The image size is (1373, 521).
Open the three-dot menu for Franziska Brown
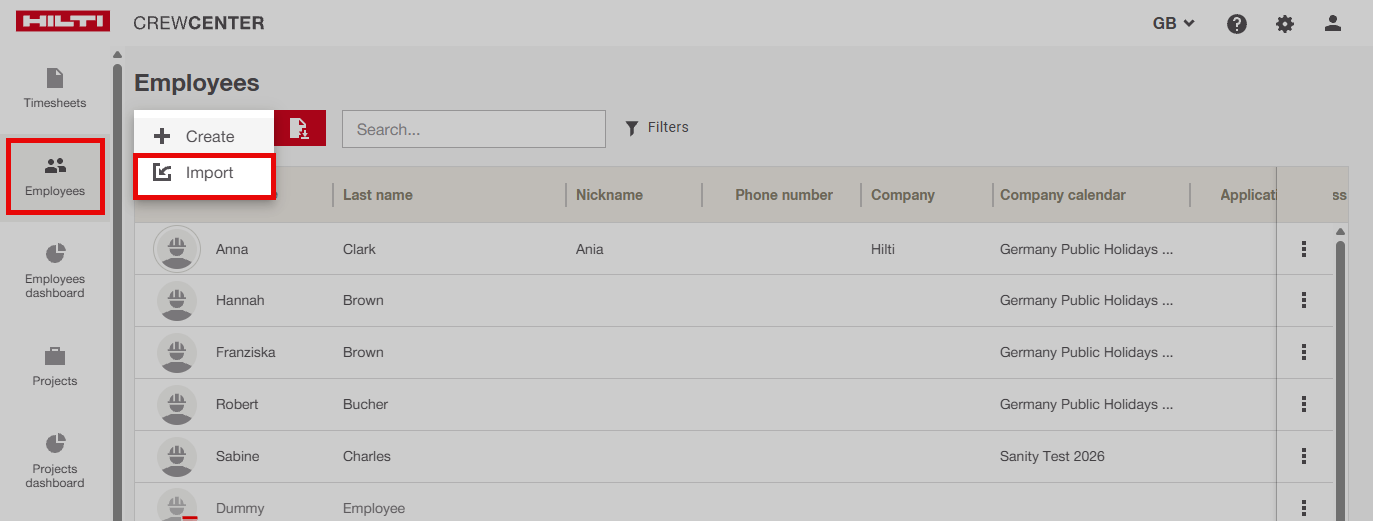[1304, 352]
